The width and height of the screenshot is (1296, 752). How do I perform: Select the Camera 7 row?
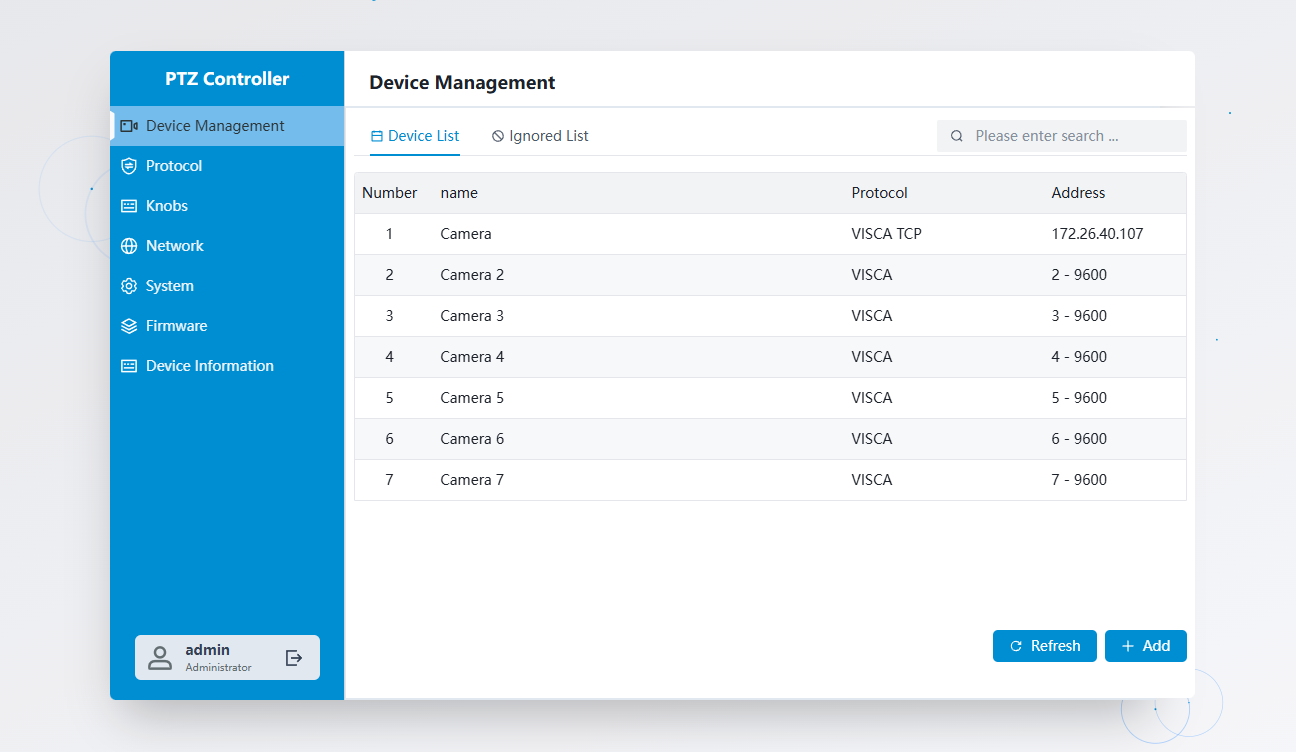pos(770,480)
